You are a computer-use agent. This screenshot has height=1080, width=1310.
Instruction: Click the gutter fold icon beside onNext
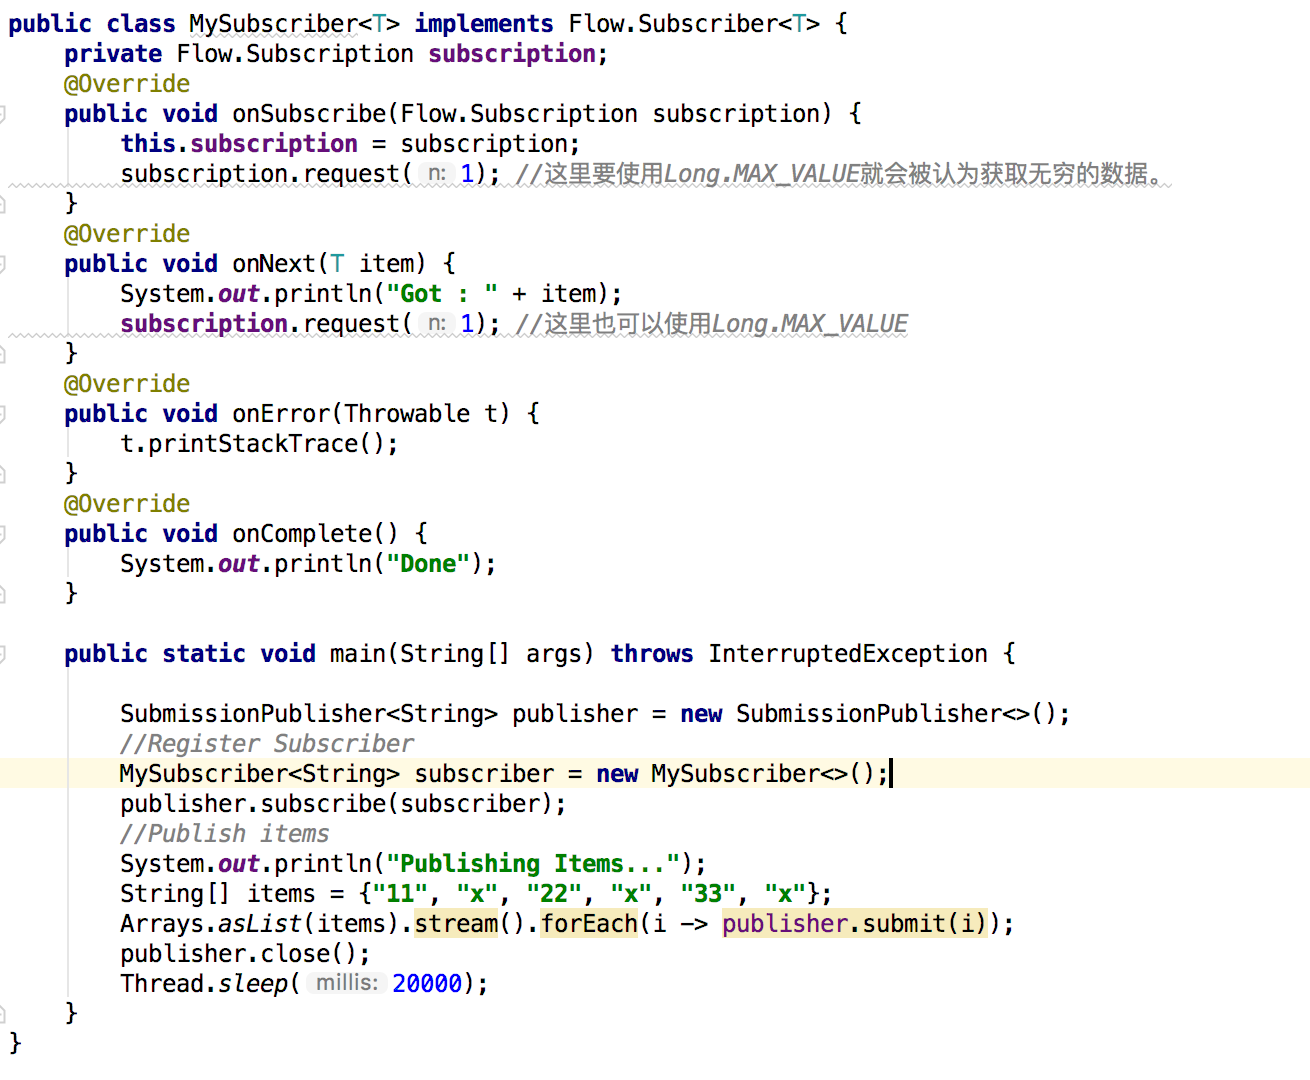point(4,263)
